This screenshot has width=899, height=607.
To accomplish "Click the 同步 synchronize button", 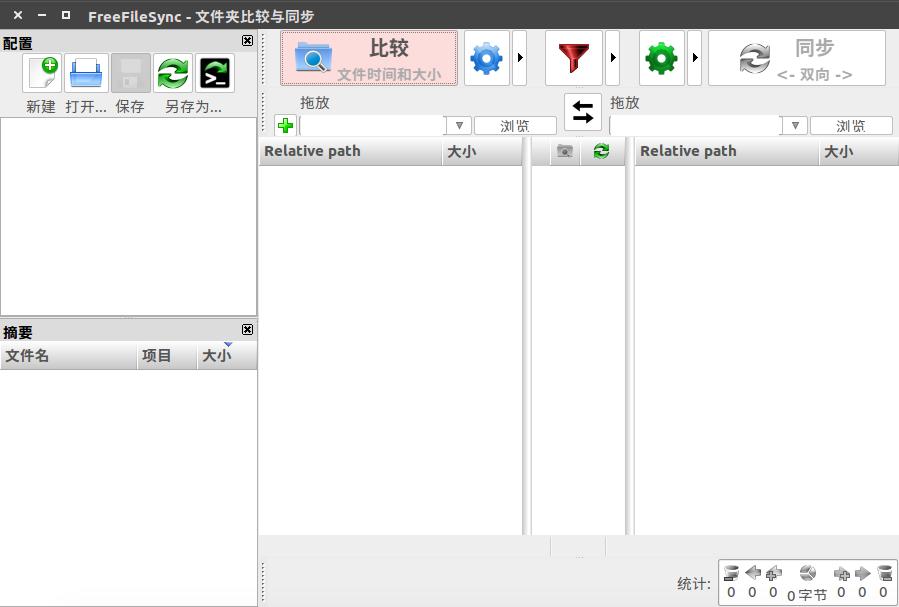I will click(797, 58).
